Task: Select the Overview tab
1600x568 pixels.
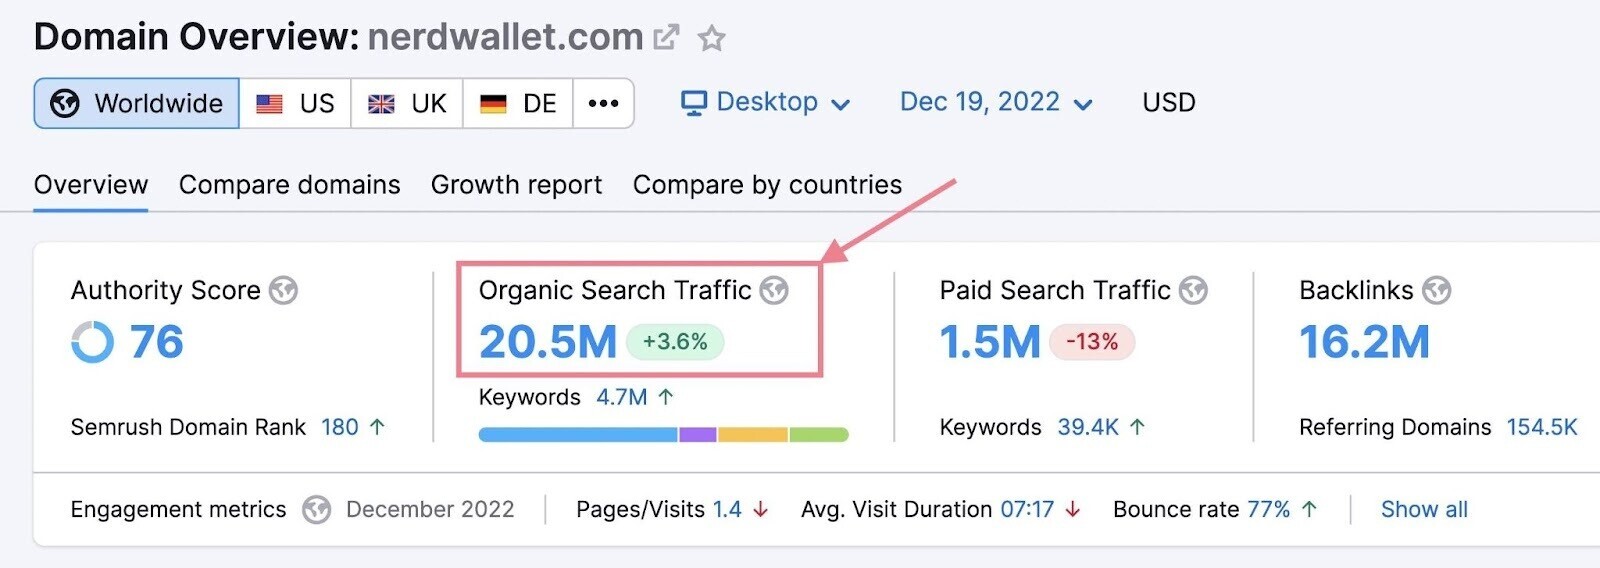Action: click(91, 185)
